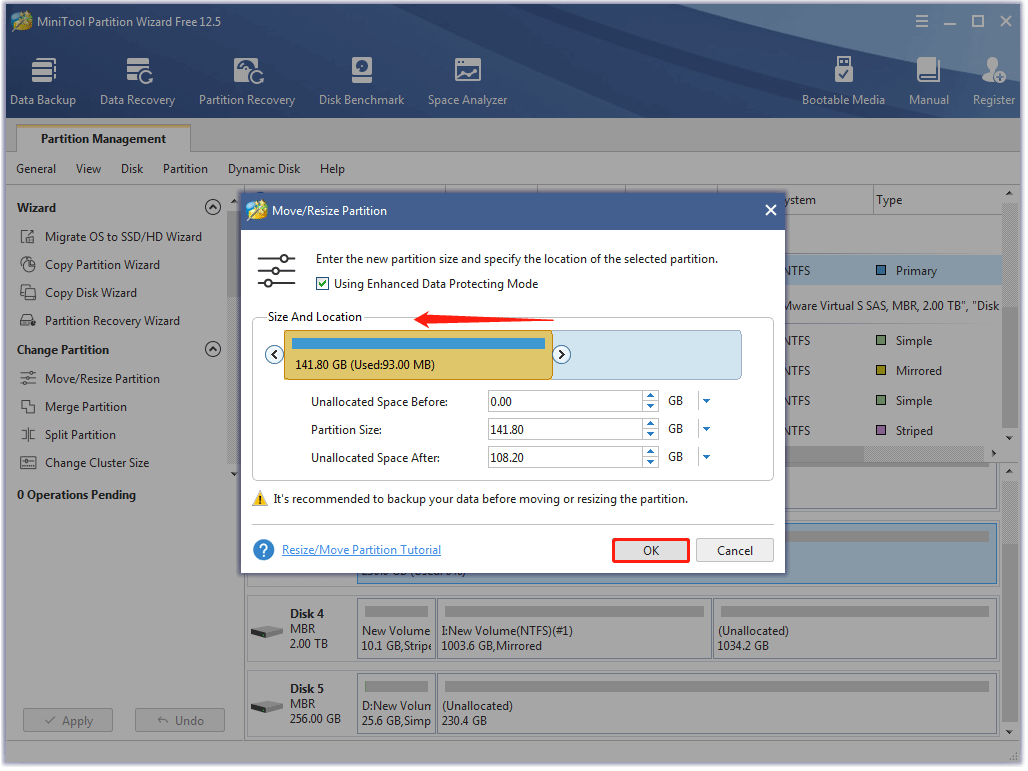Image resolution: width=1028 pixels, height=771 pixels.
Task: Click Partition Recovery Wizard sidebar icon
Action: click(28, 321)
